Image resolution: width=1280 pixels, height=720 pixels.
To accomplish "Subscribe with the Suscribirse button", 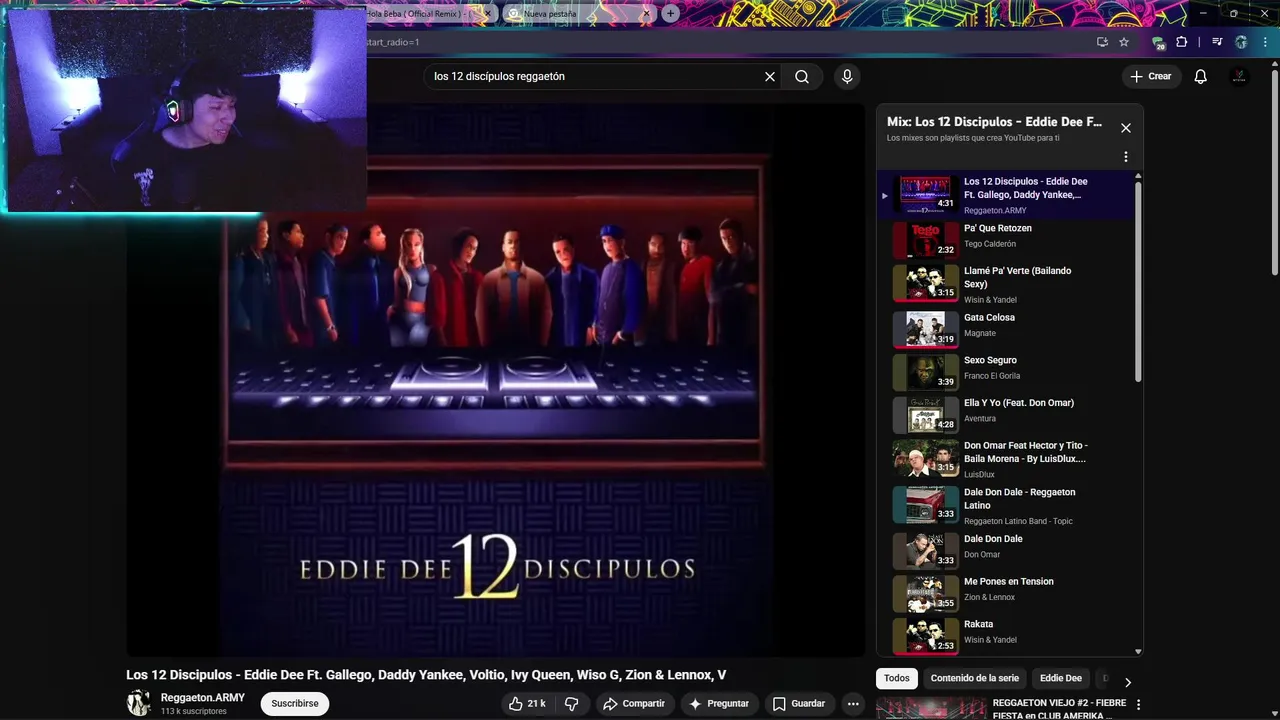I will click(x=295, y=703).
